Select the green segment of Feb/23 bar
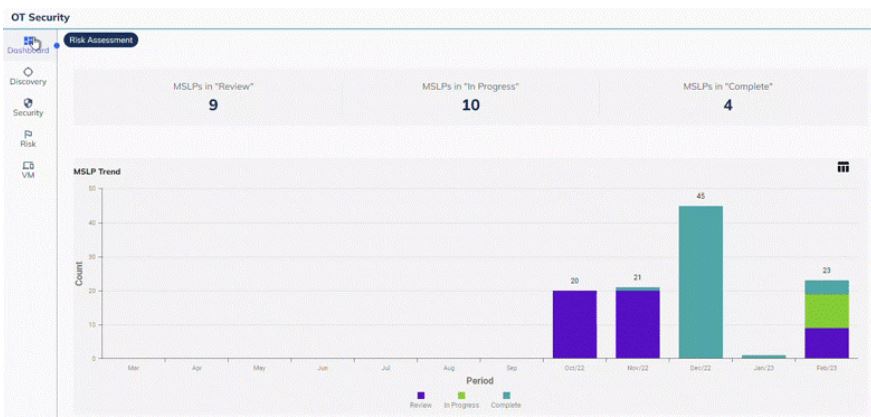The width and height of the screenshot is (871, 417). point(826,311)
